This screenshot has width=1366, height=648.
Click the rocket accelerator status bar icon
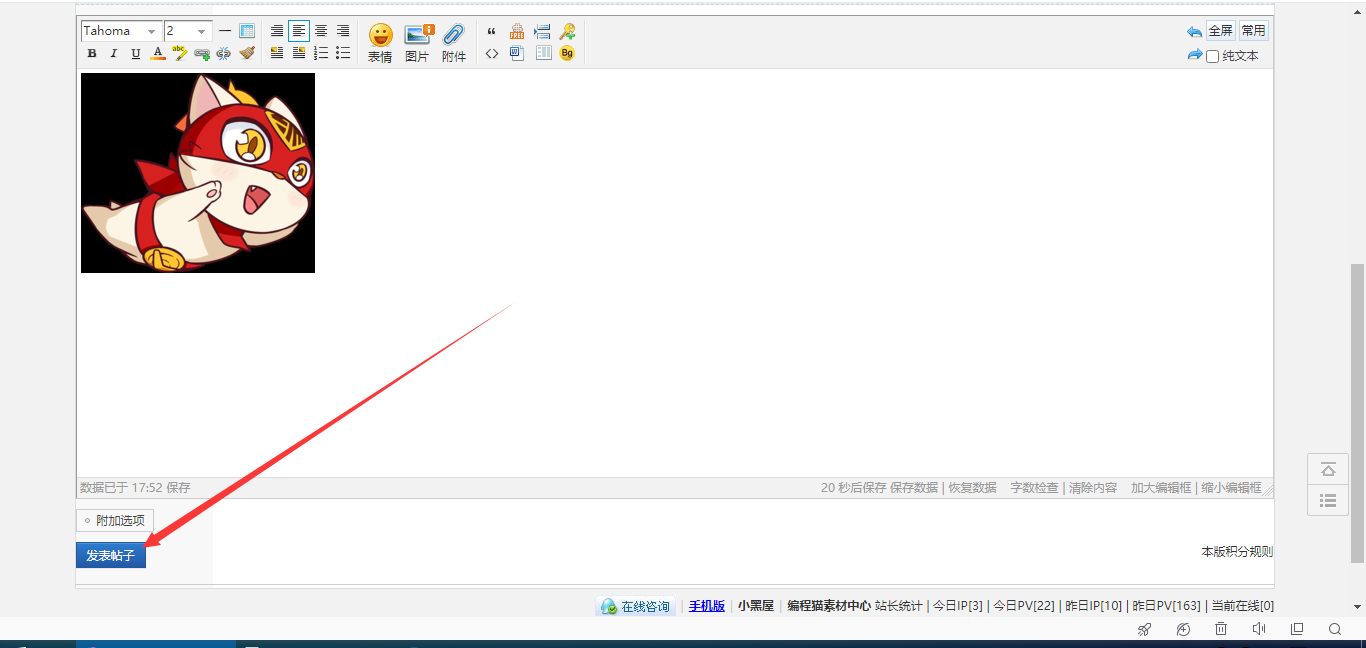(1145, 629)
